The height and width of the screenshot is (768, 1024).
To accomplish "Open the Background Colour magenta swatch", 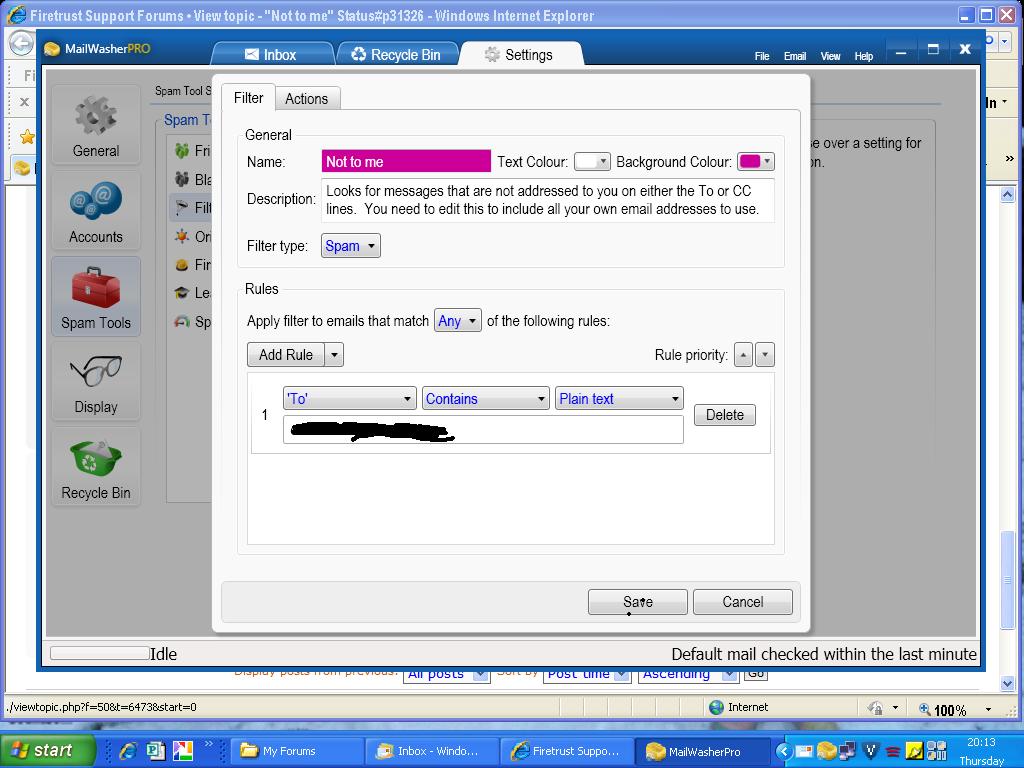I will [x=756, y=161].
